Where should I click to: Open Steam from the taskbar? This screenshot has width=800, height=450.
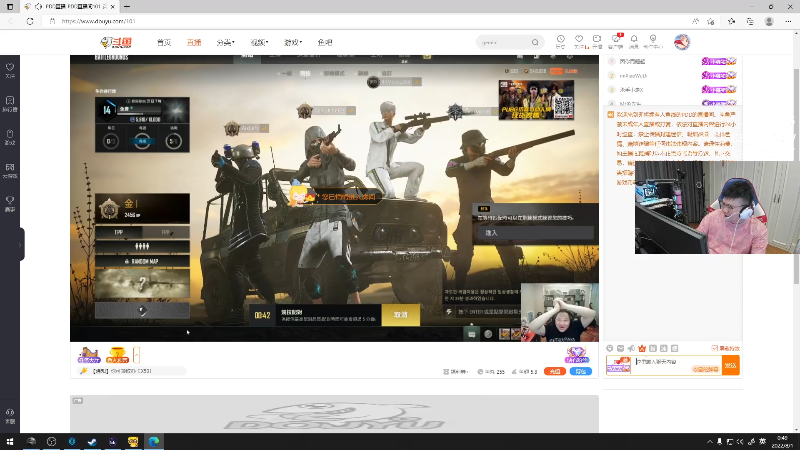(x=92, y=441)
